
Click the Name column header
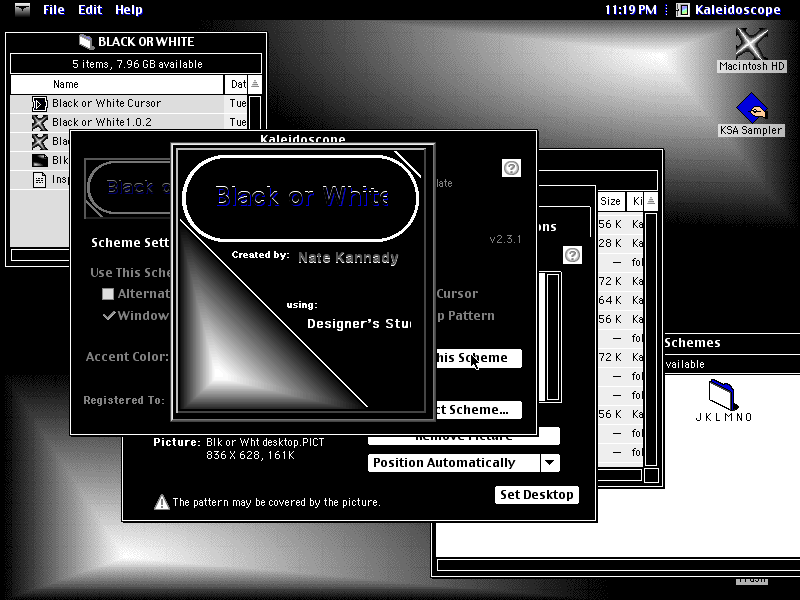click(117, 84)
